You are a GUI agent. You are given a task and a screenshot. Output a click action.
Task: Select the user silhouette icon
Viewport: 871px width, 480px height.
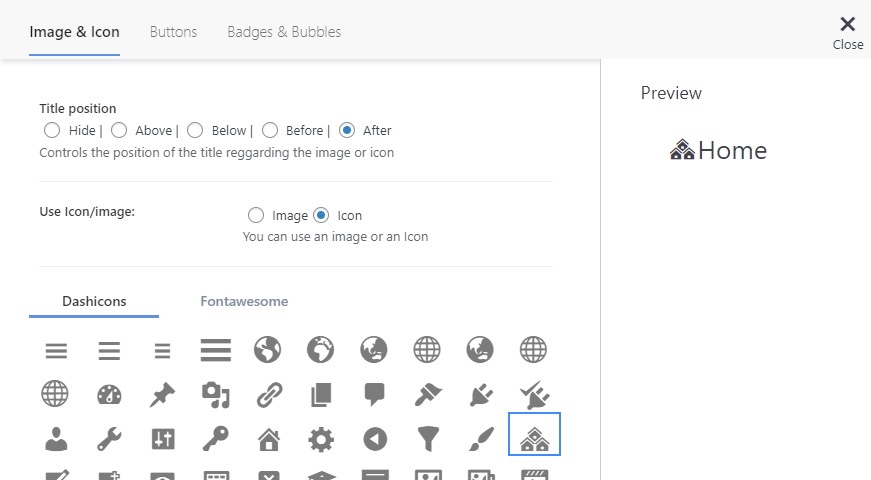click(x=56, y=439)
